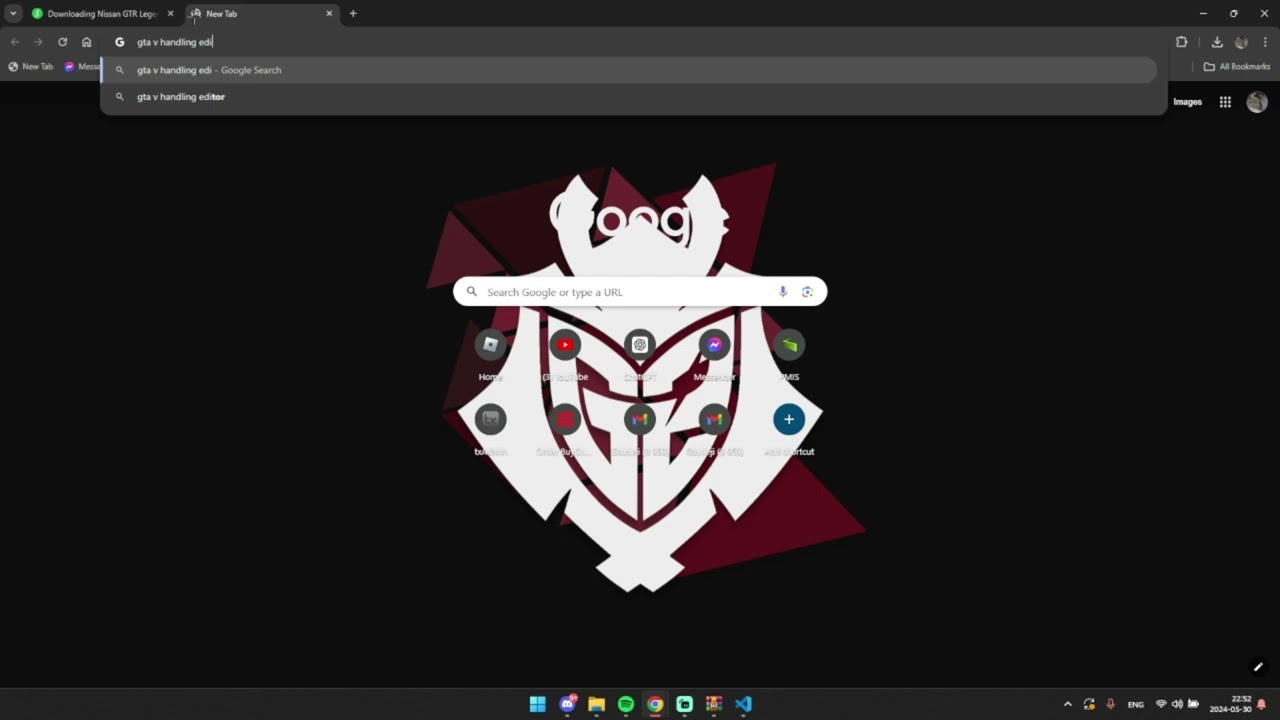The height and width of the screenshot is (720, 1280).
Task: Open the clock and date 22:52
Action: coord(1231,704)
